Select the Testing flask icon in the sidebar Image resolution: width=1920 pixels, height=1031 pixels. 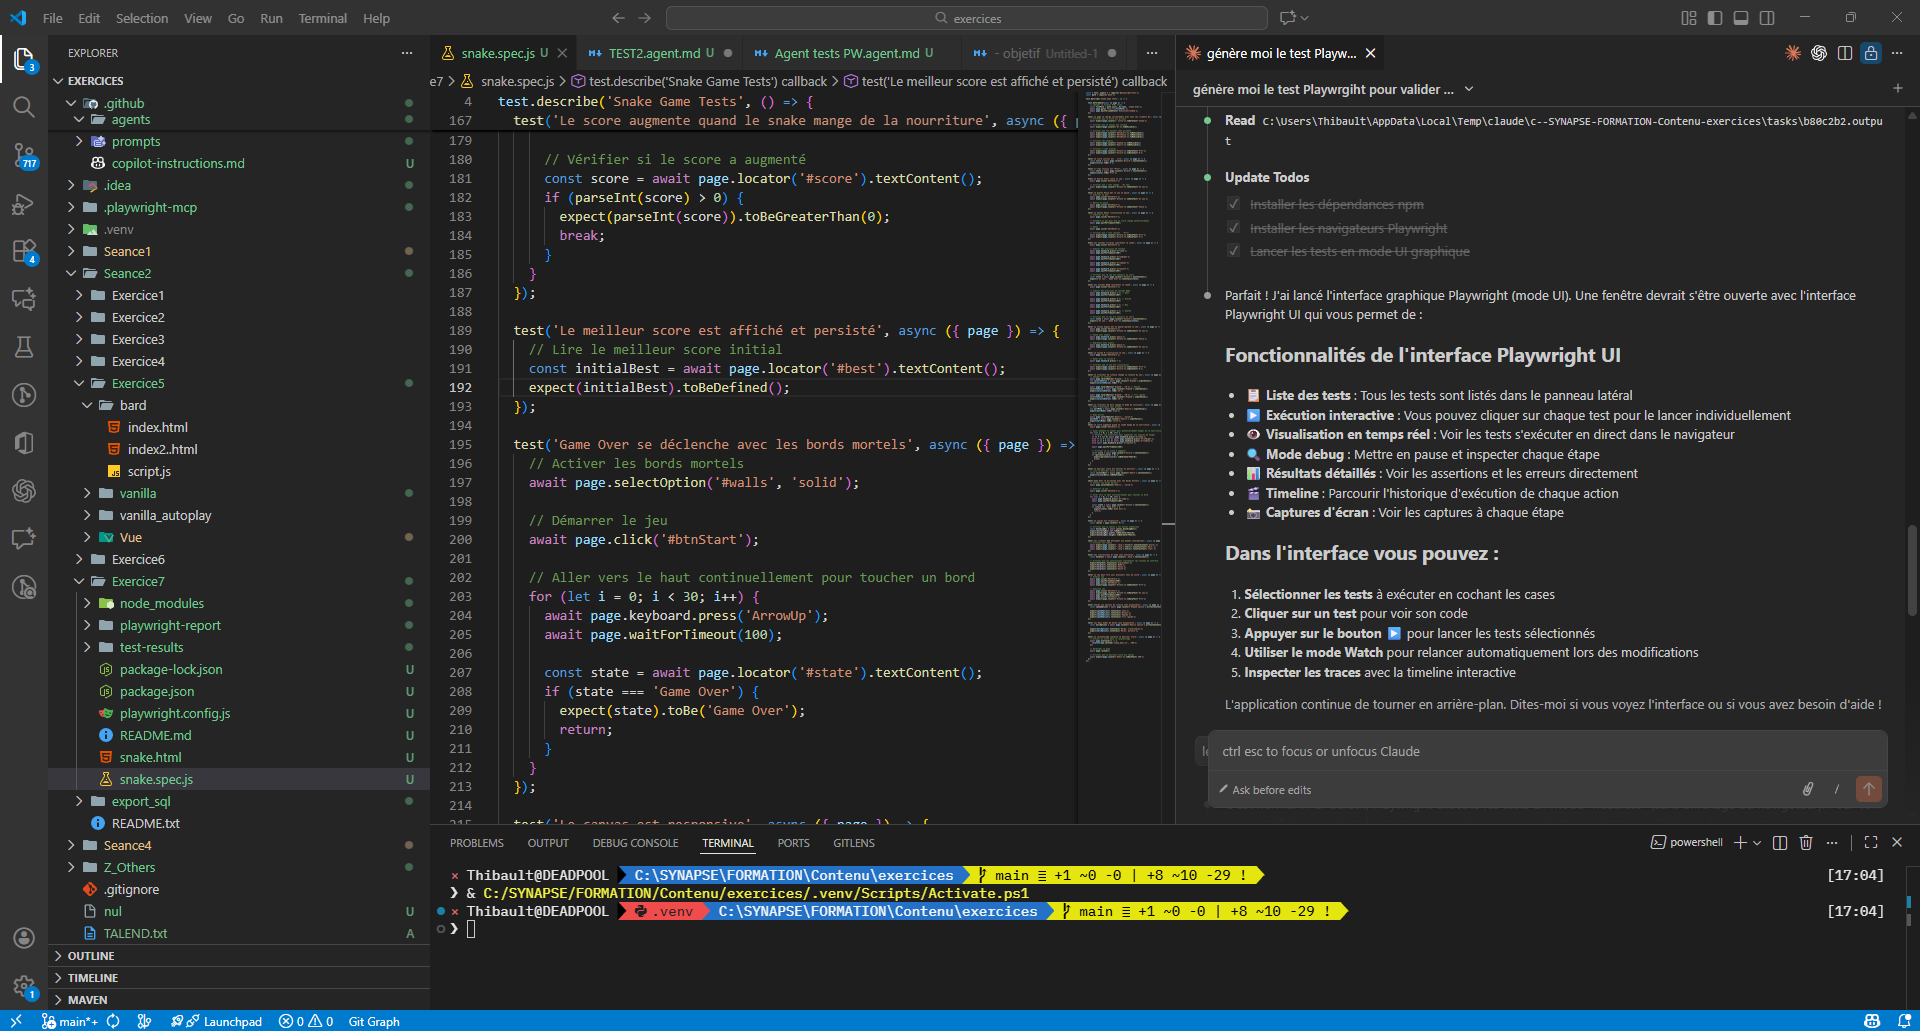click(24, 347)
